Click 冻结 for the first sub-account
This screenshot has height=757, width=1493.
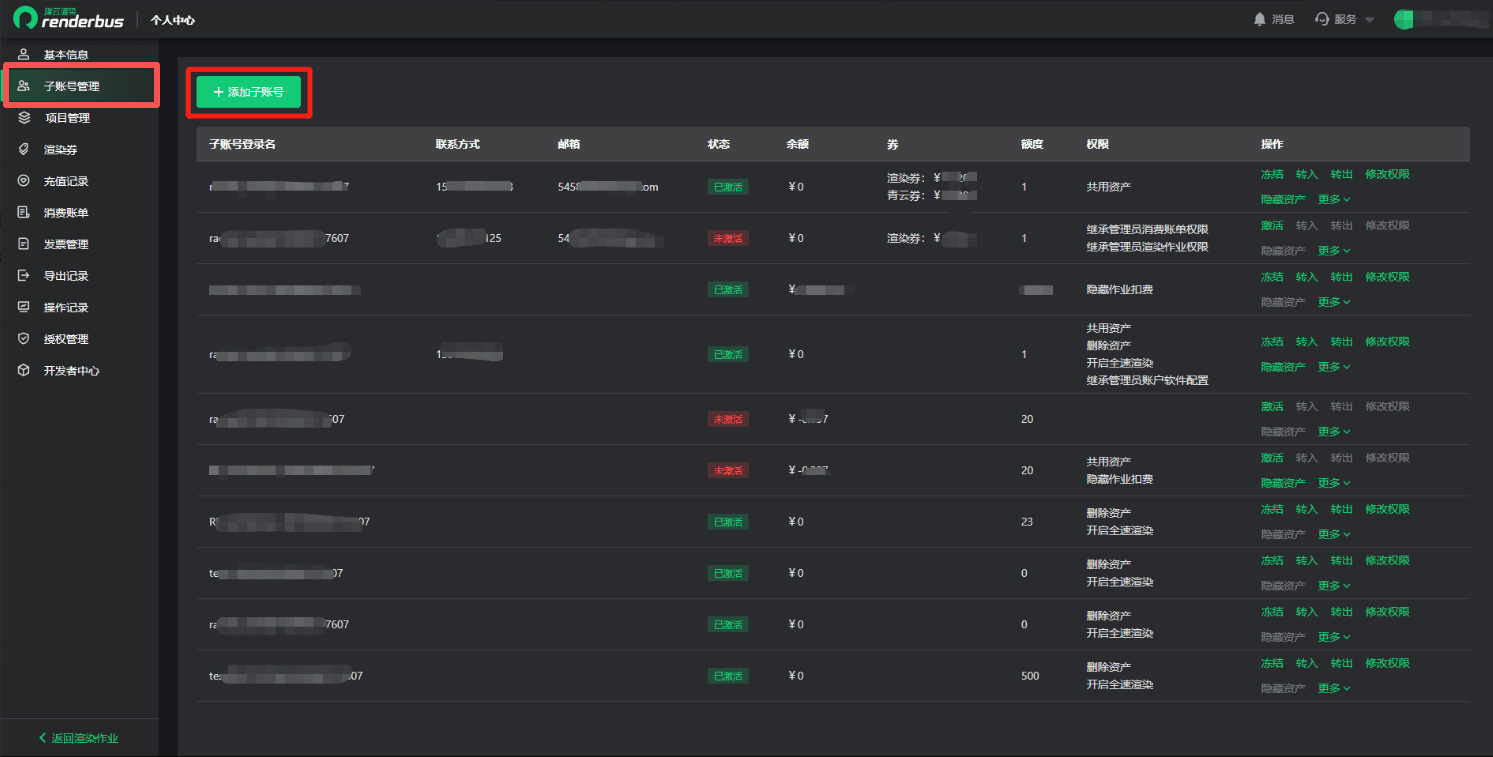point(1271,174)
